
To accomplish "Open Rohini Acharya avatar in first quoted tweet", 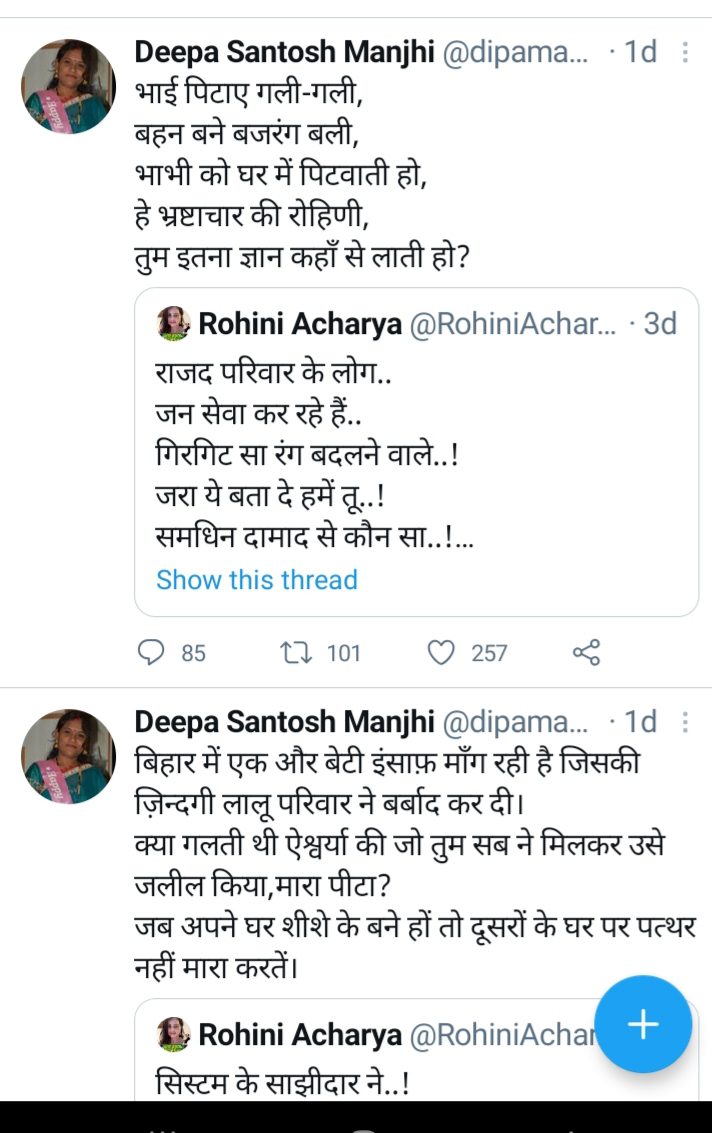I will click(175, 324).
